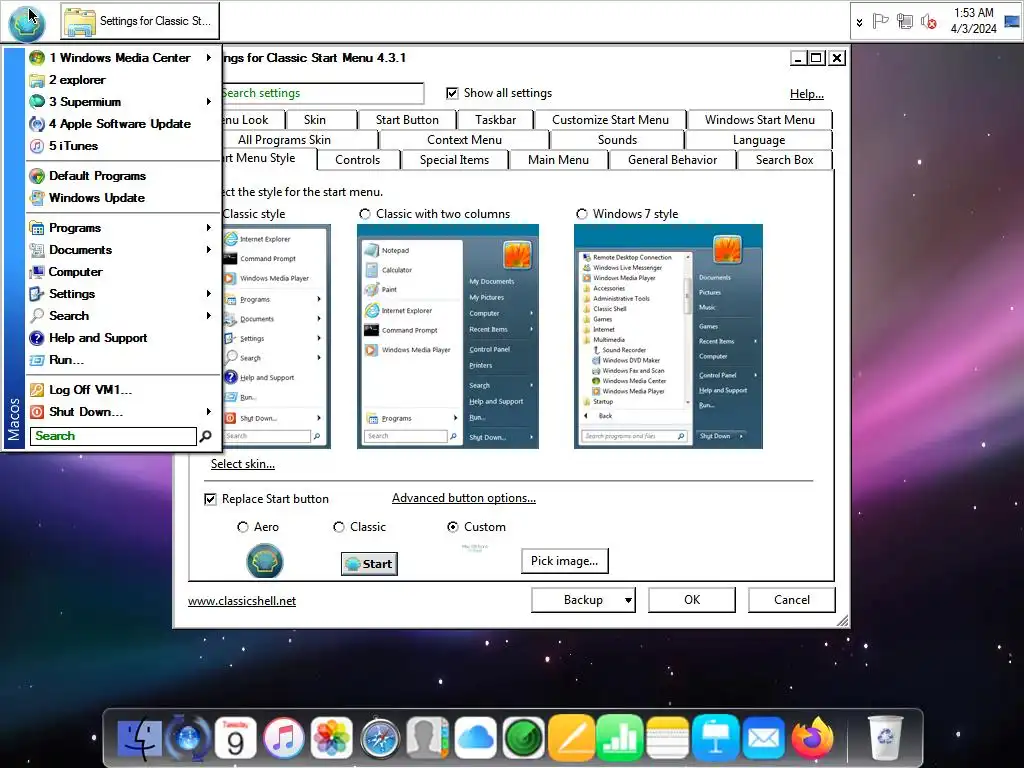This screenshot has height=768, width=1024.
Task: Open the Customize Start Menu tab
Action: 610,120
